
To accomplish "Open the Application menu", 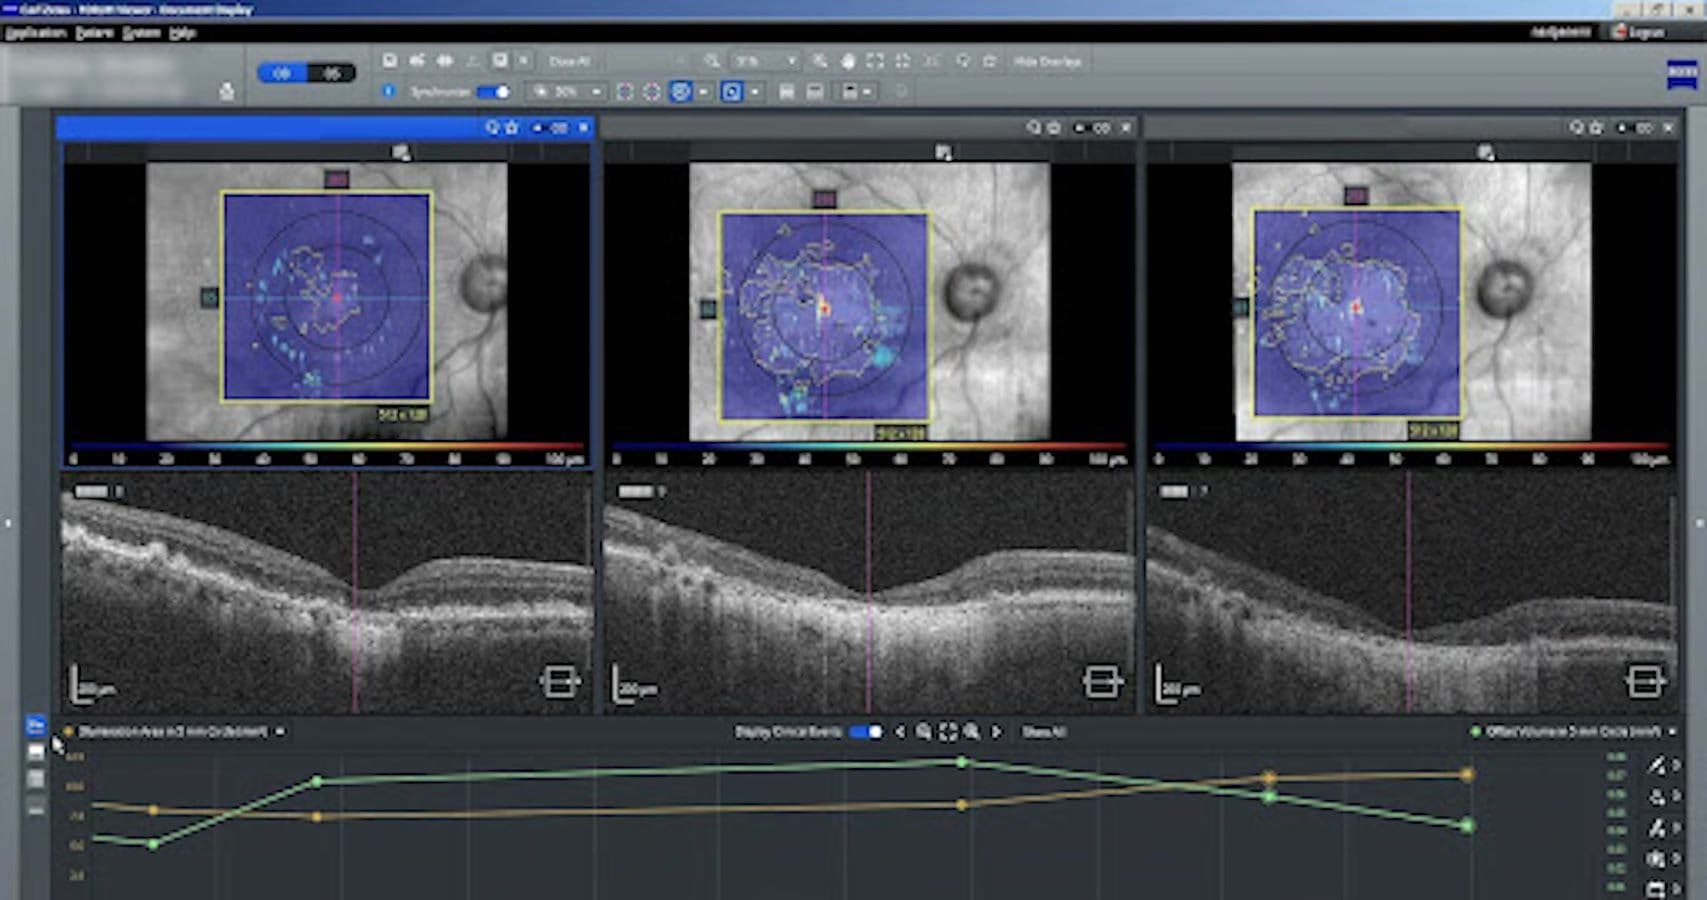I will 35,32.
